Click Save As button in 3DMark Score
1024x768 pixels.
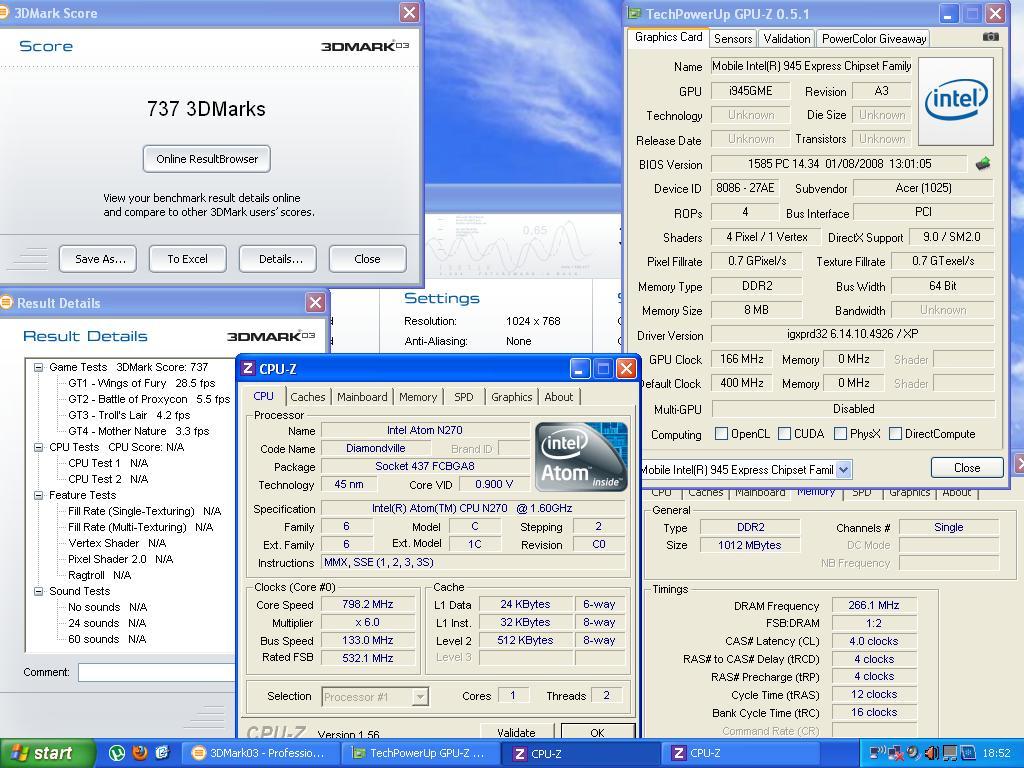tap(98, 259)
